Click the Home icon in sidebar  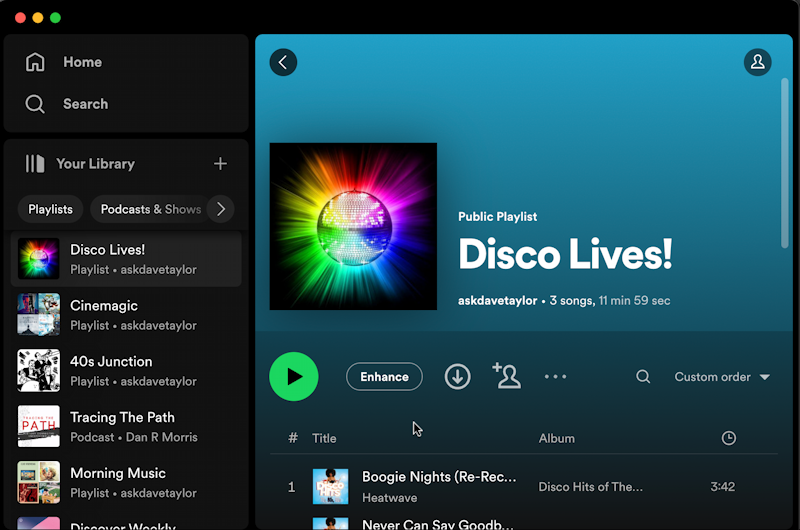36,62
